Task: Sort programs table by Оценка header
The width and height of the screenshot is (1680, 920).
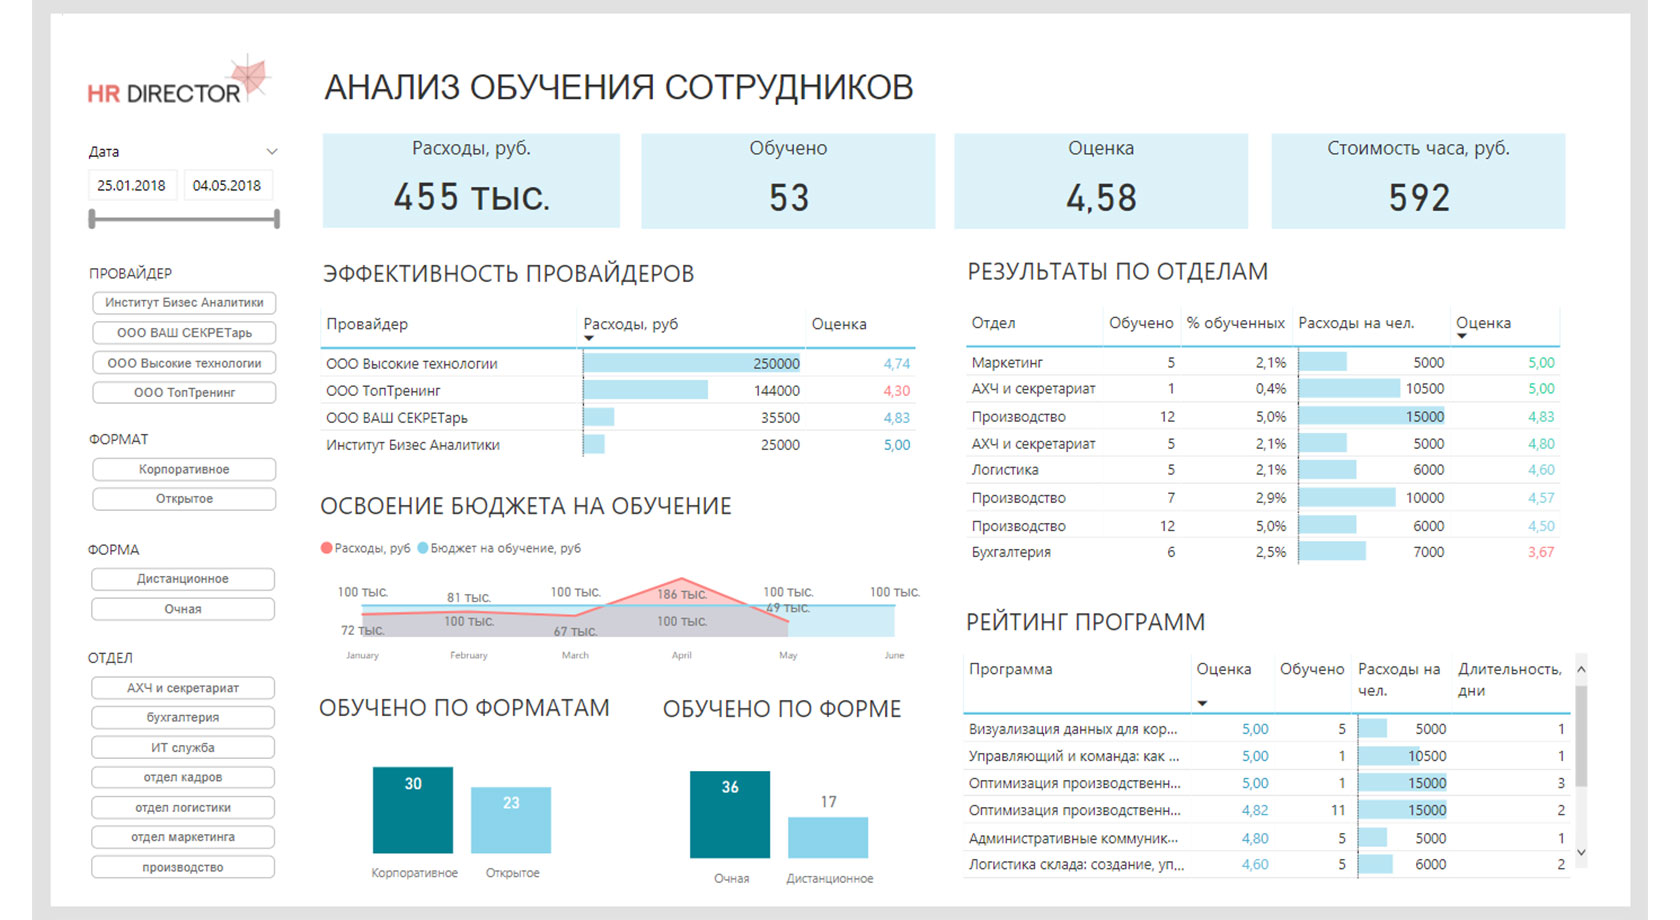Action: (1224, 669)
